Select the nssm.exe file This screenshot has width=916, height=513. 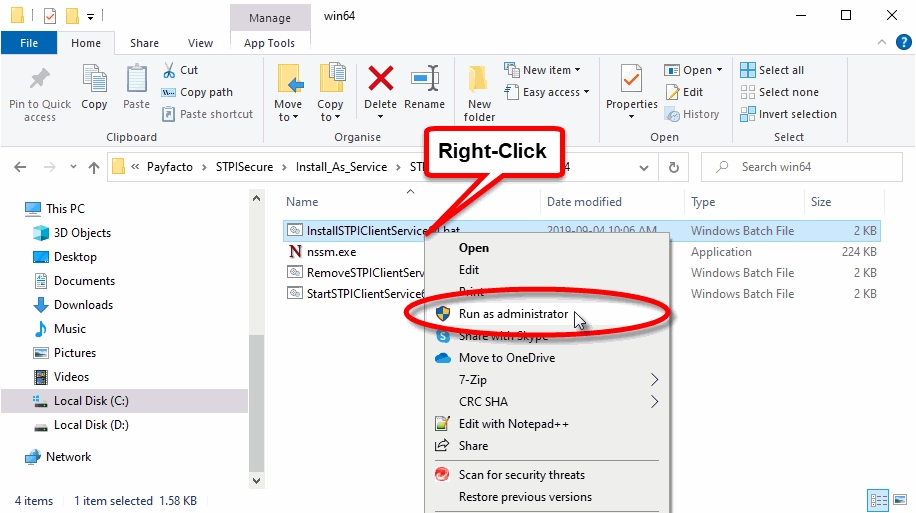[331, 252]
